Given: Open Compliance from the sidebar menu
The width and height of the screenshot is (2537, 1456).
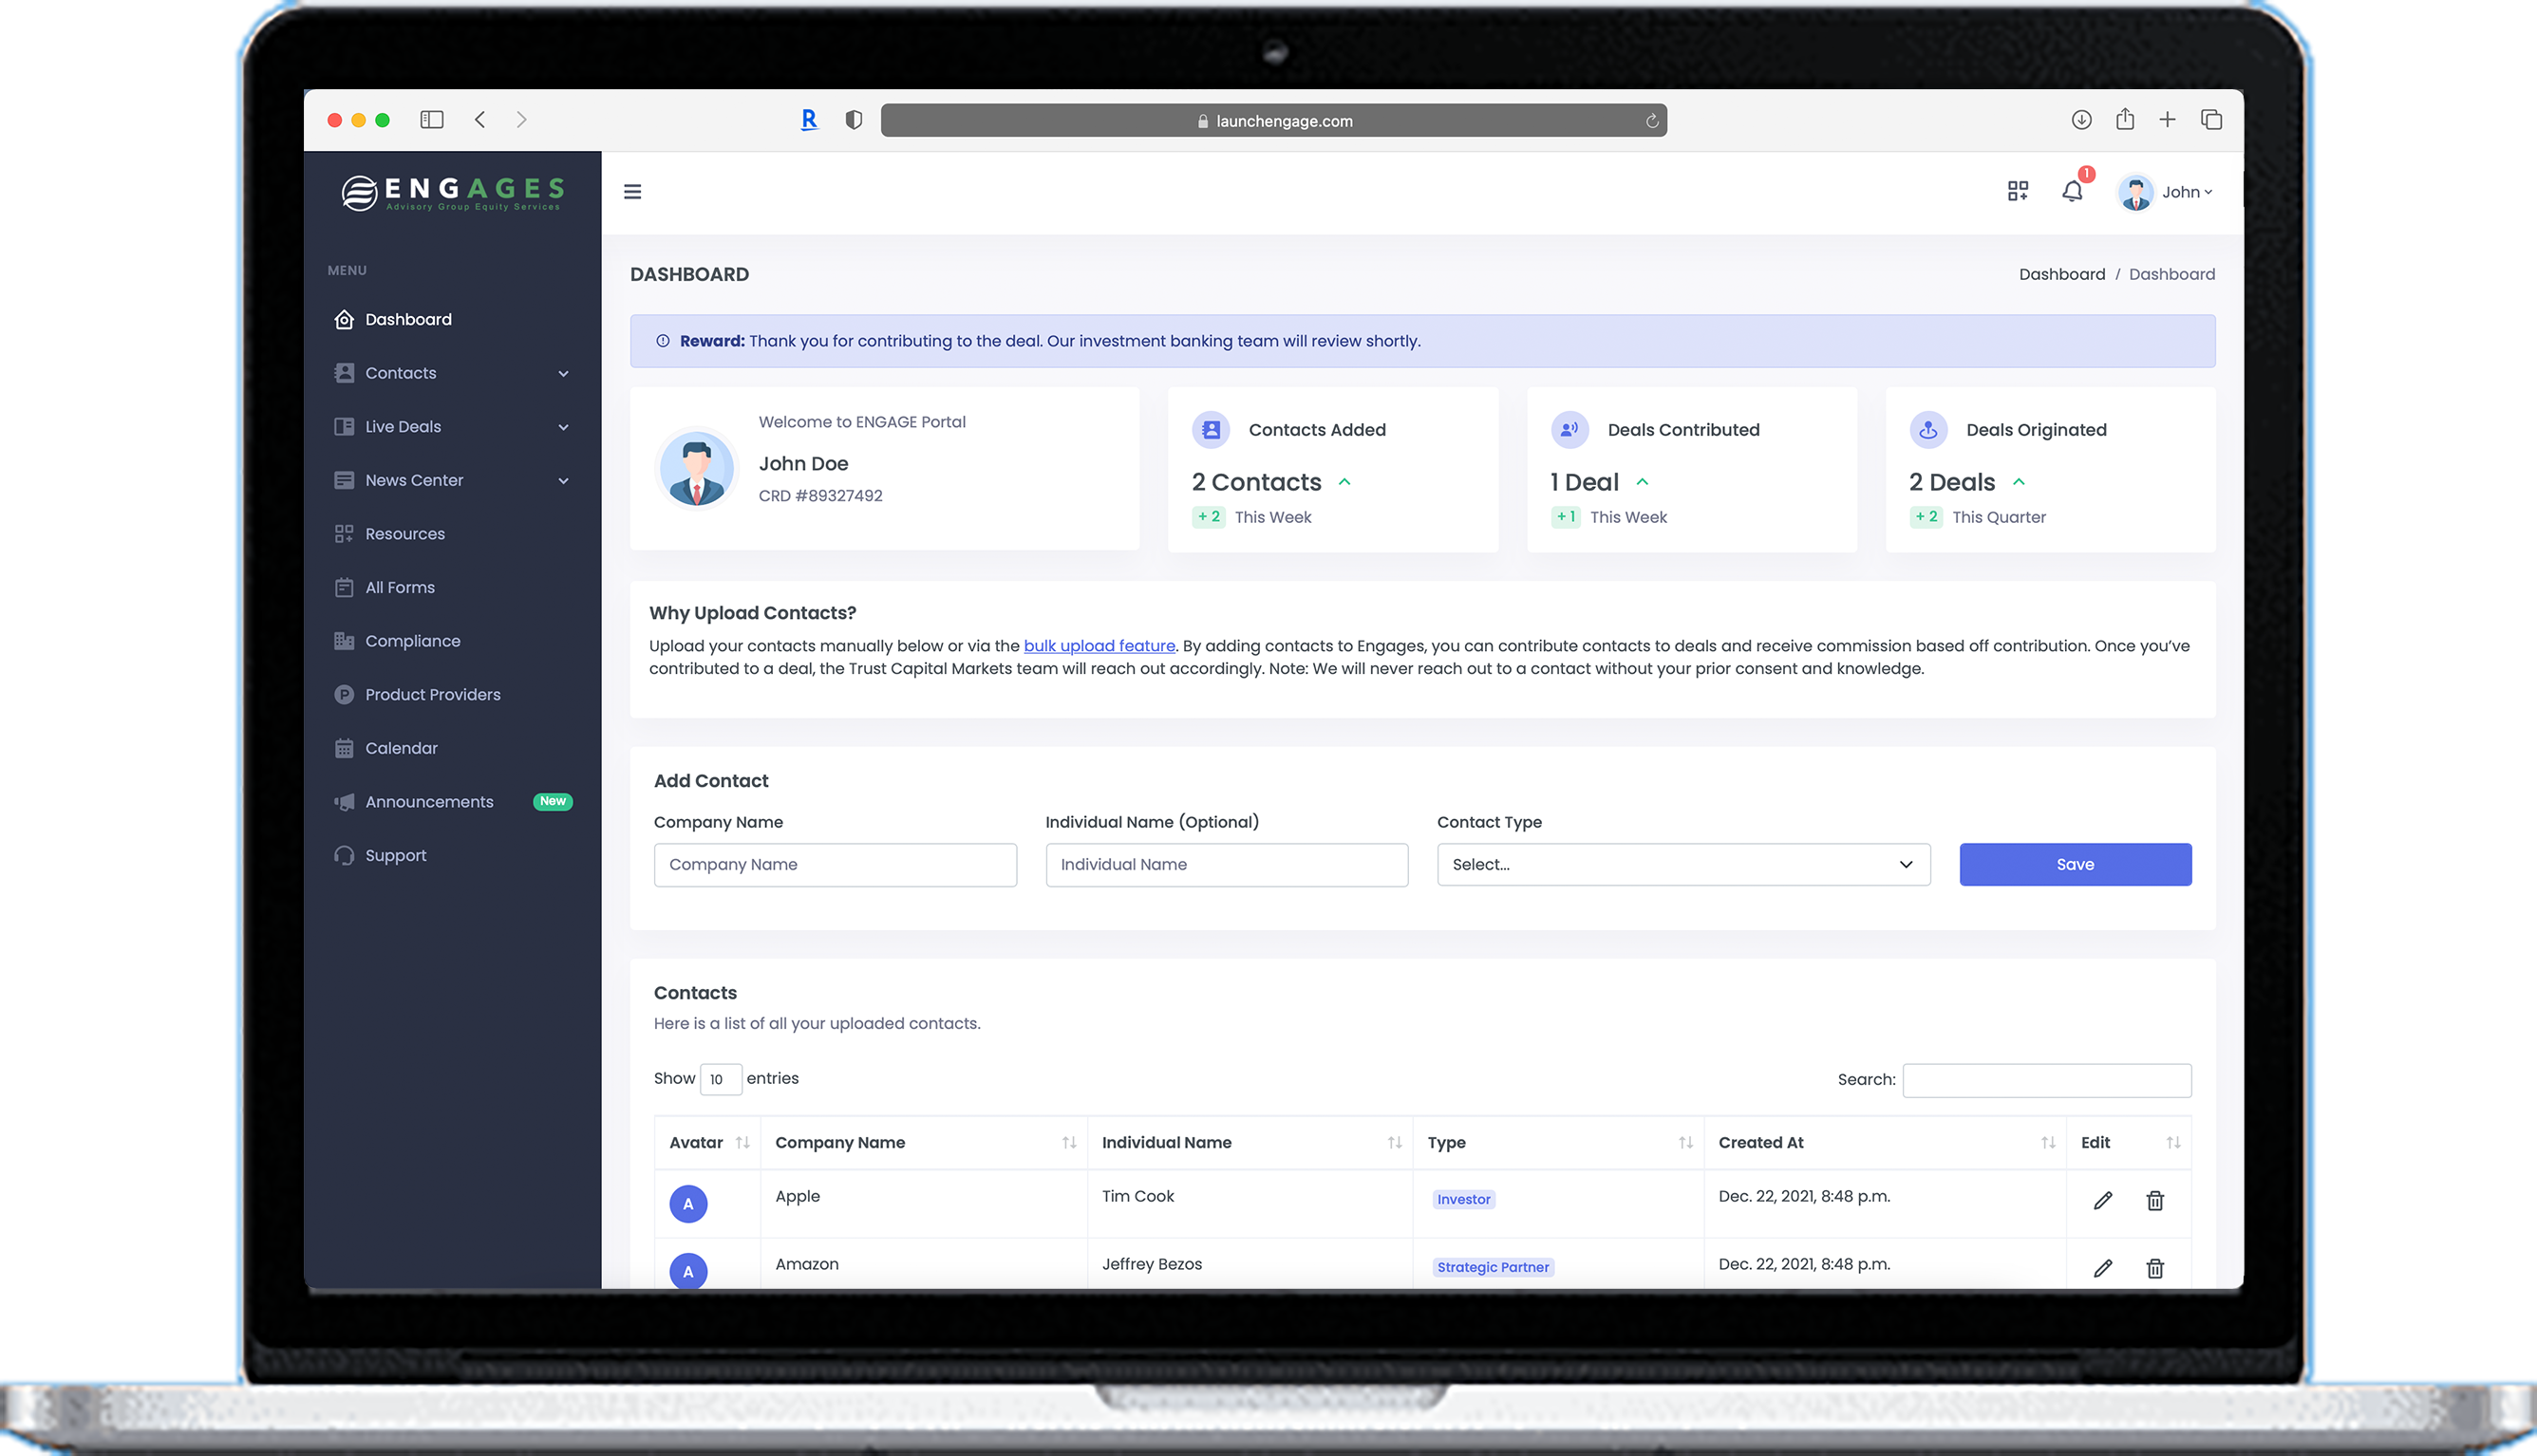Looking at the screenshot, I should coord(412,641).
